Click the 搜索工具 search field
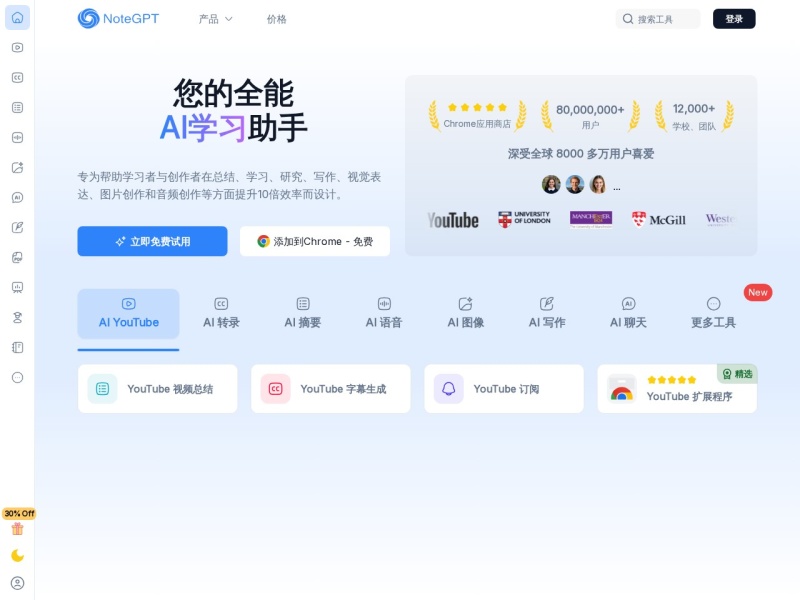This screenshot has height=600, width=800. click(657, 18)
